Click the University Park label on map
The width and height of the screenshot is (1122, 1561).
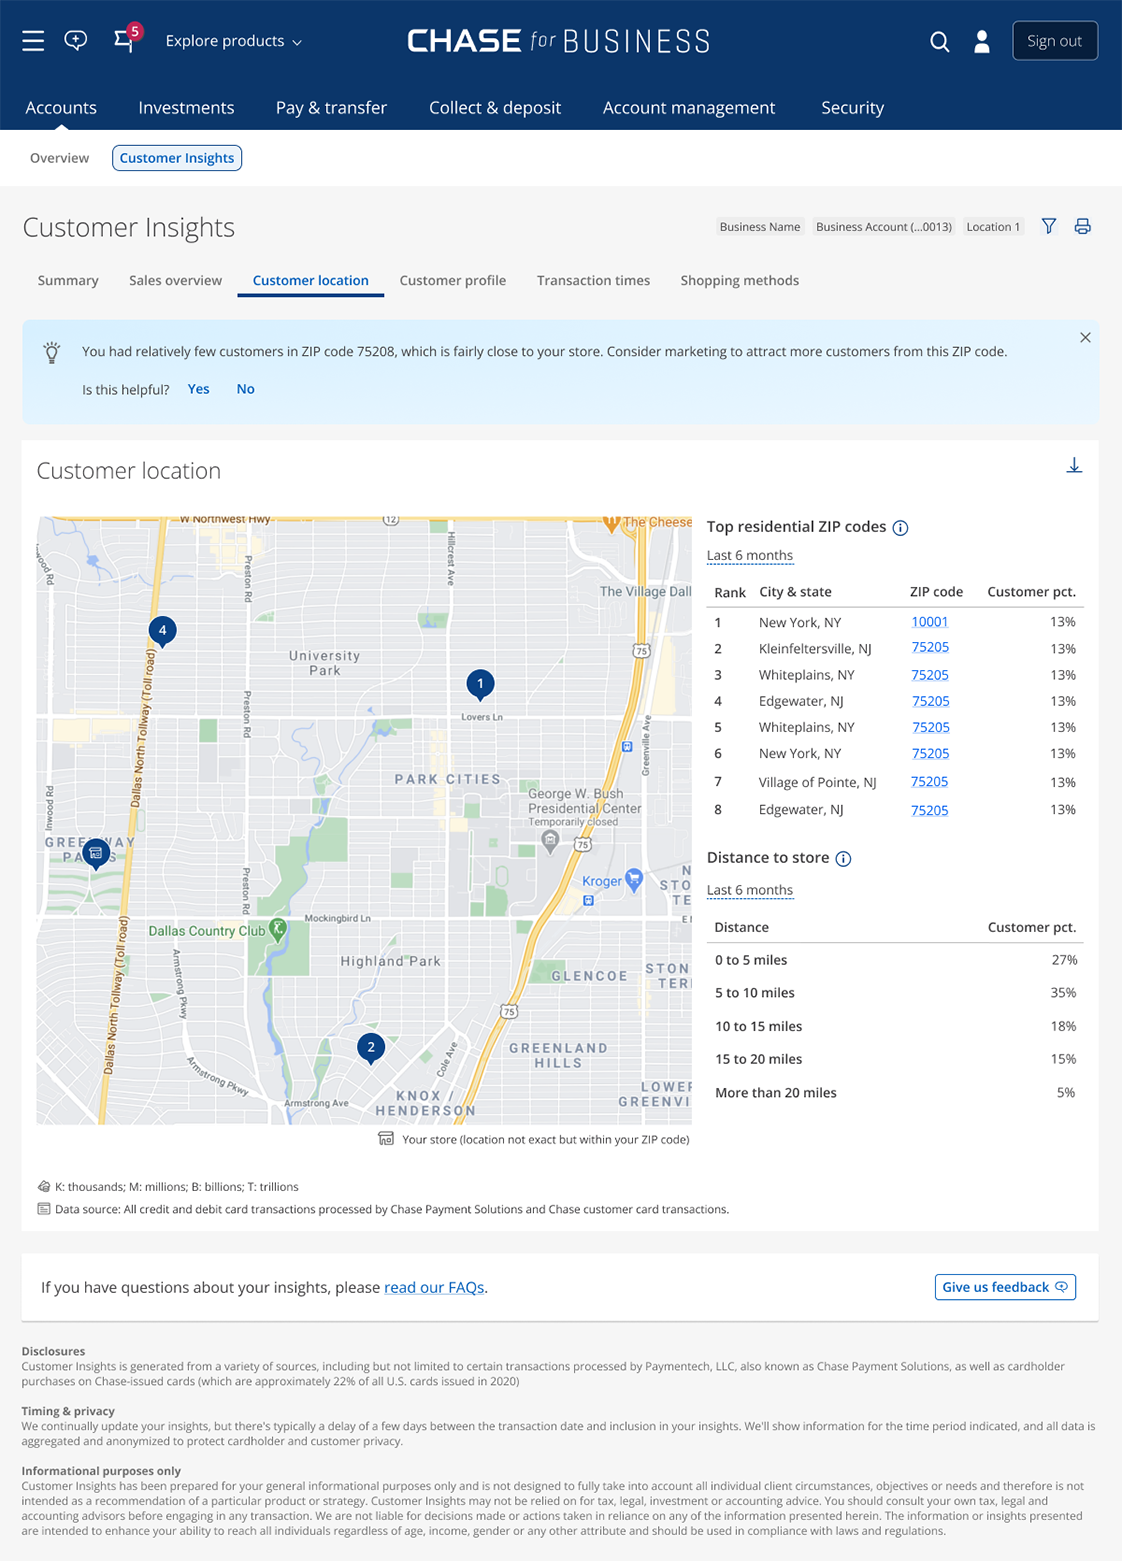[324, 663]
